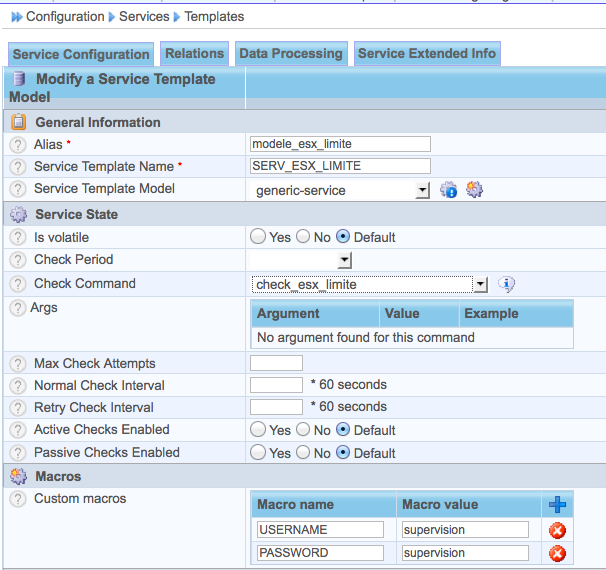Image resolution: width=606 pixels, height=570 pixels.
Task: Delete the USERNAME macro row
Action: coord(558,530)
